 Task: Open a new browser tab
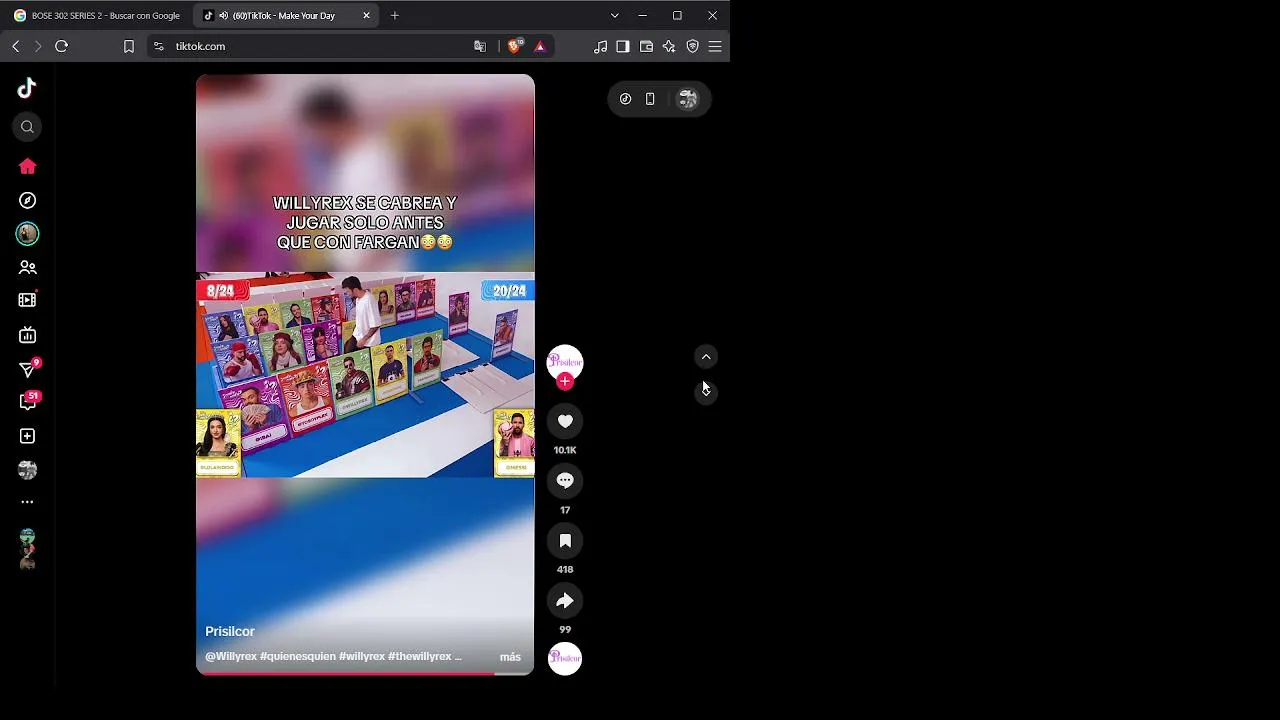click(395, 16)
